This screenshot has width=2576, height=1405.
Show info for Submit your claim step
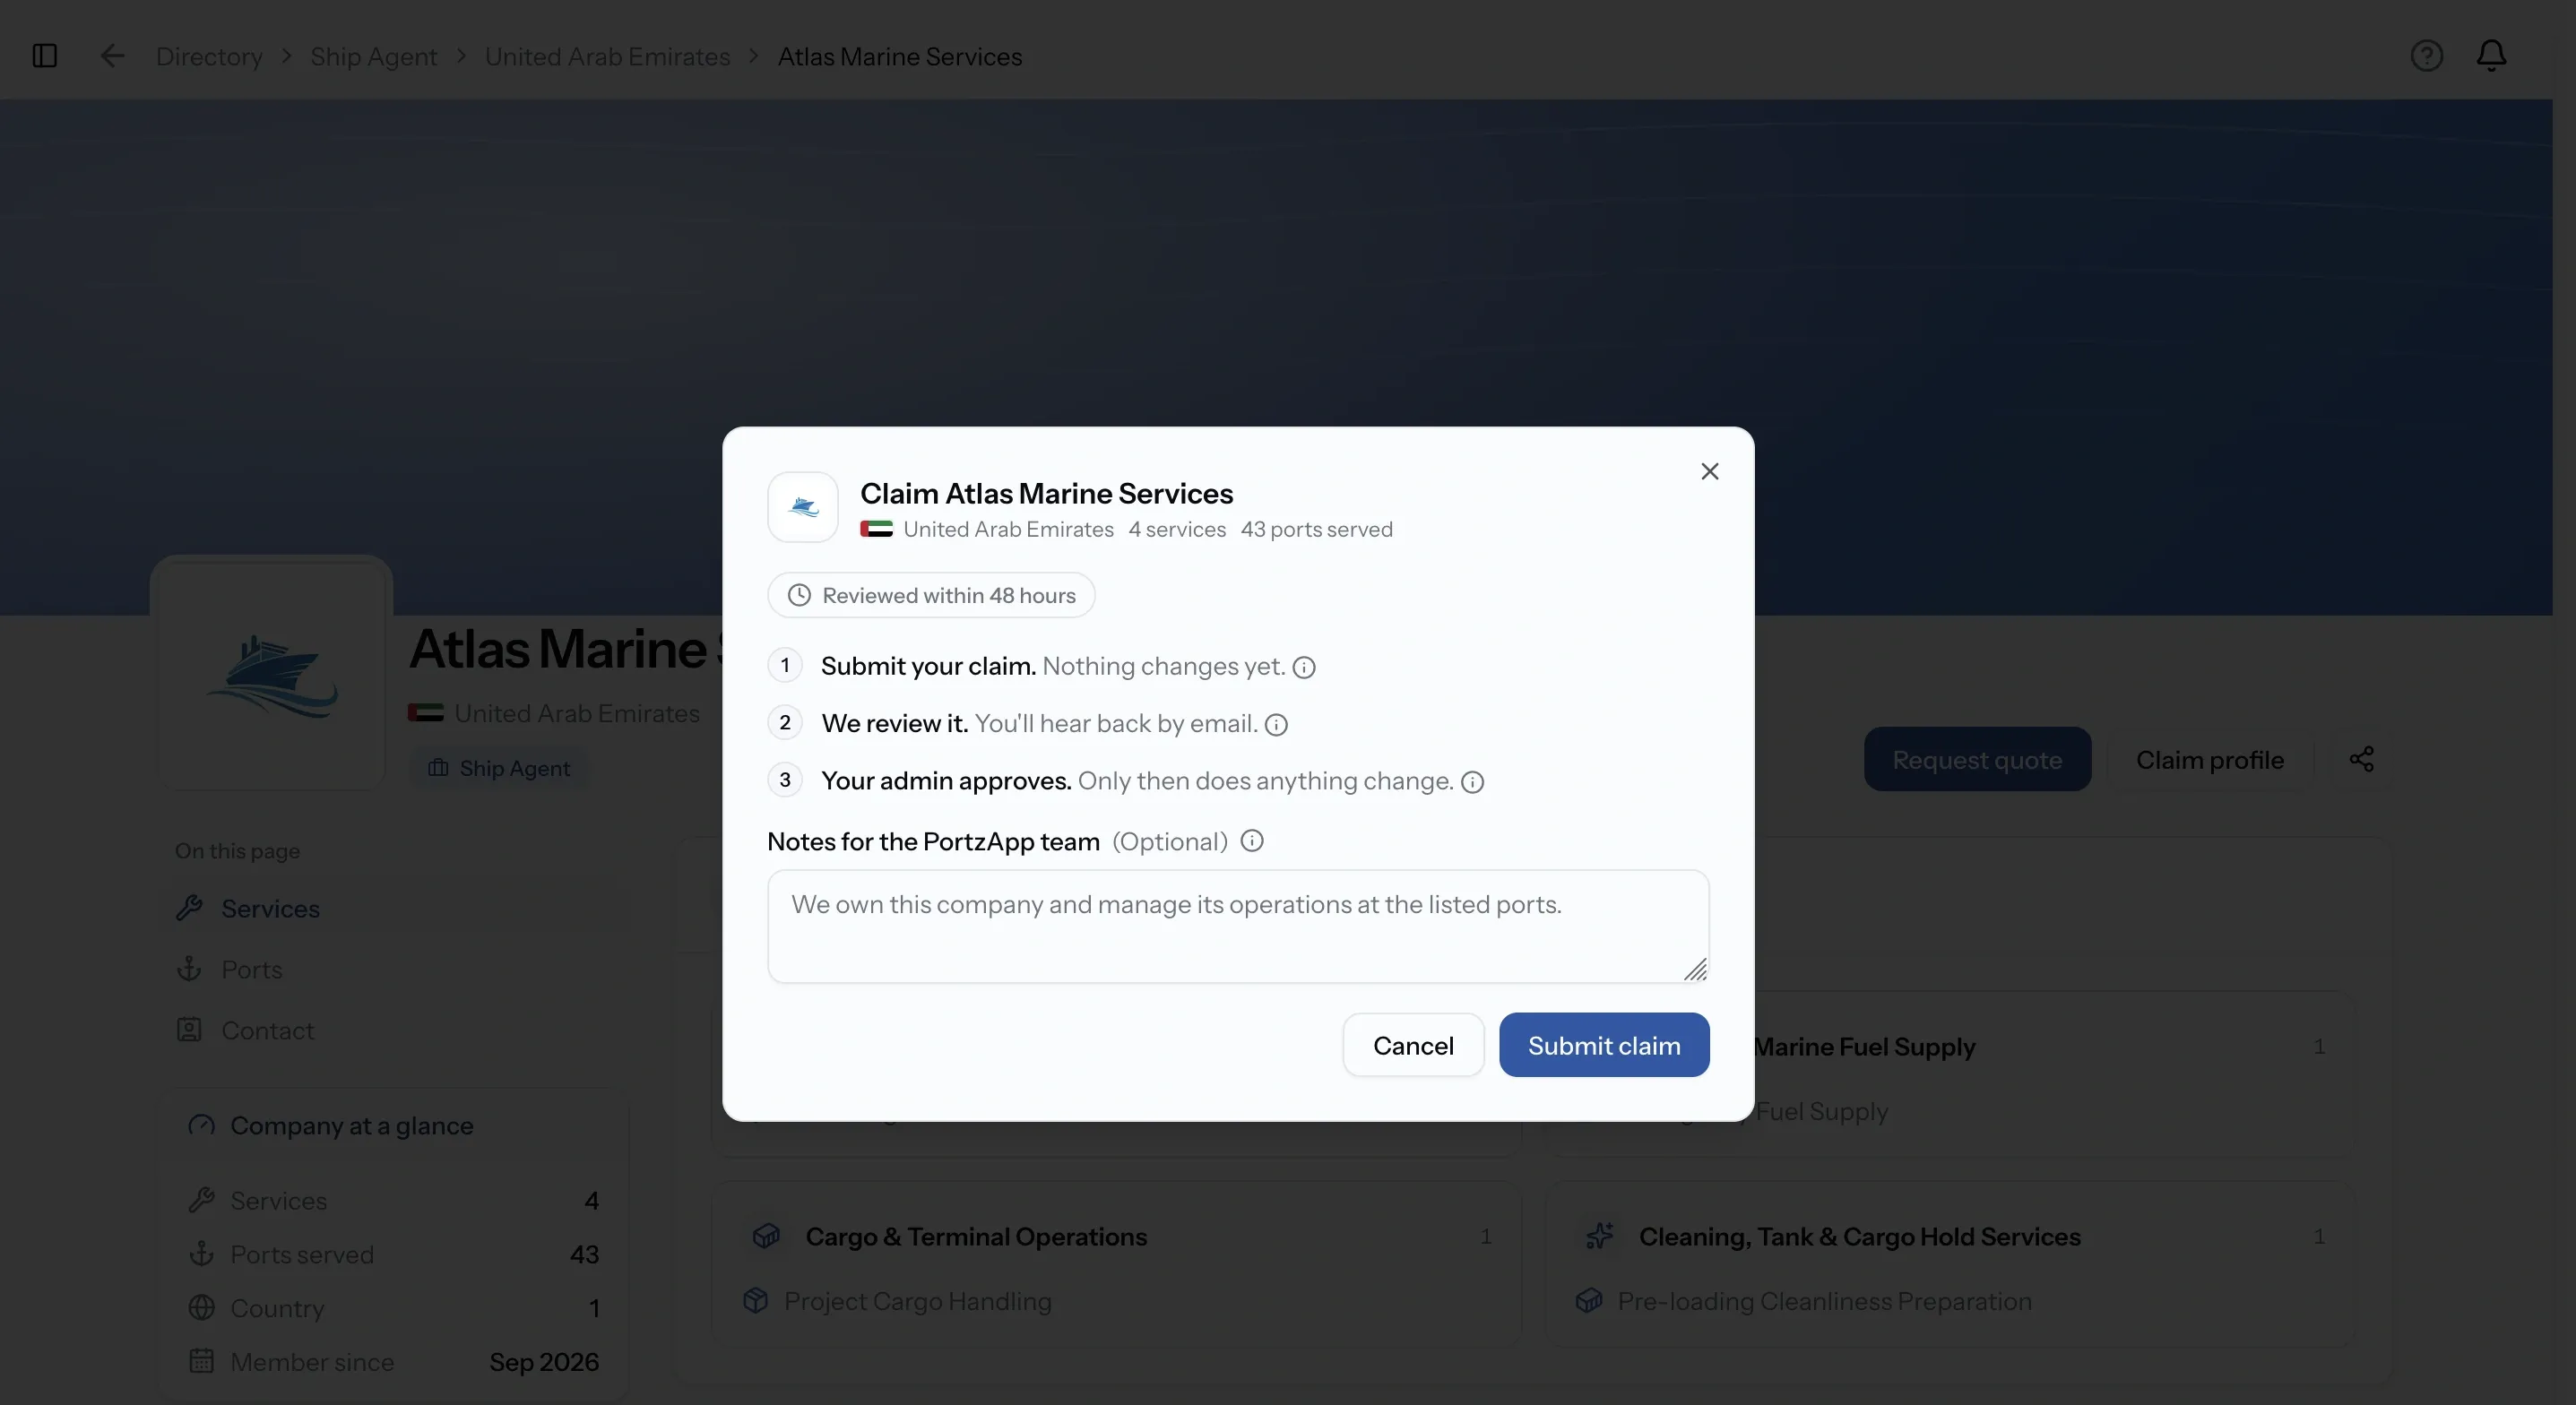click(1304, 667)
